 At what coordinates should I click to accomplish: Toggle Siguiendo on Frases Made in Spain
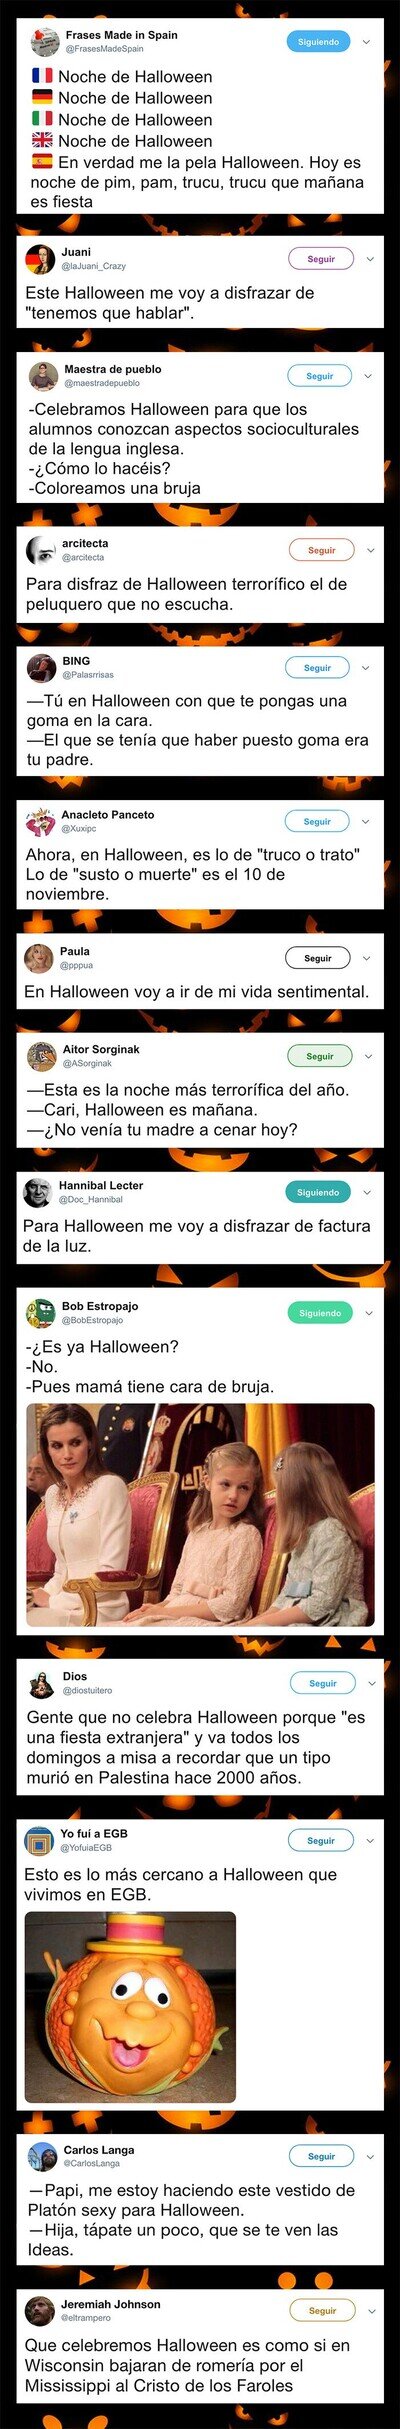[318, 42]
